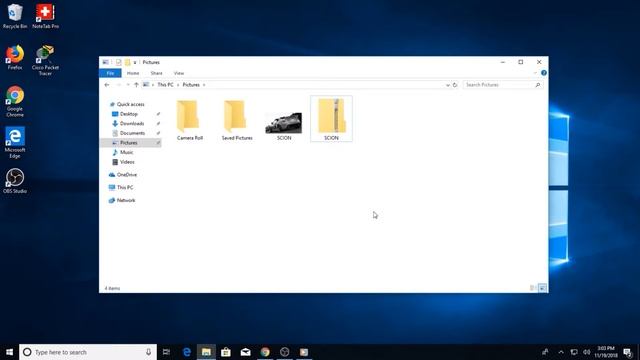Select the Saved Pictures folder
Image resolution: width=640 pixels, height=360 pixels.
[237, 120]
